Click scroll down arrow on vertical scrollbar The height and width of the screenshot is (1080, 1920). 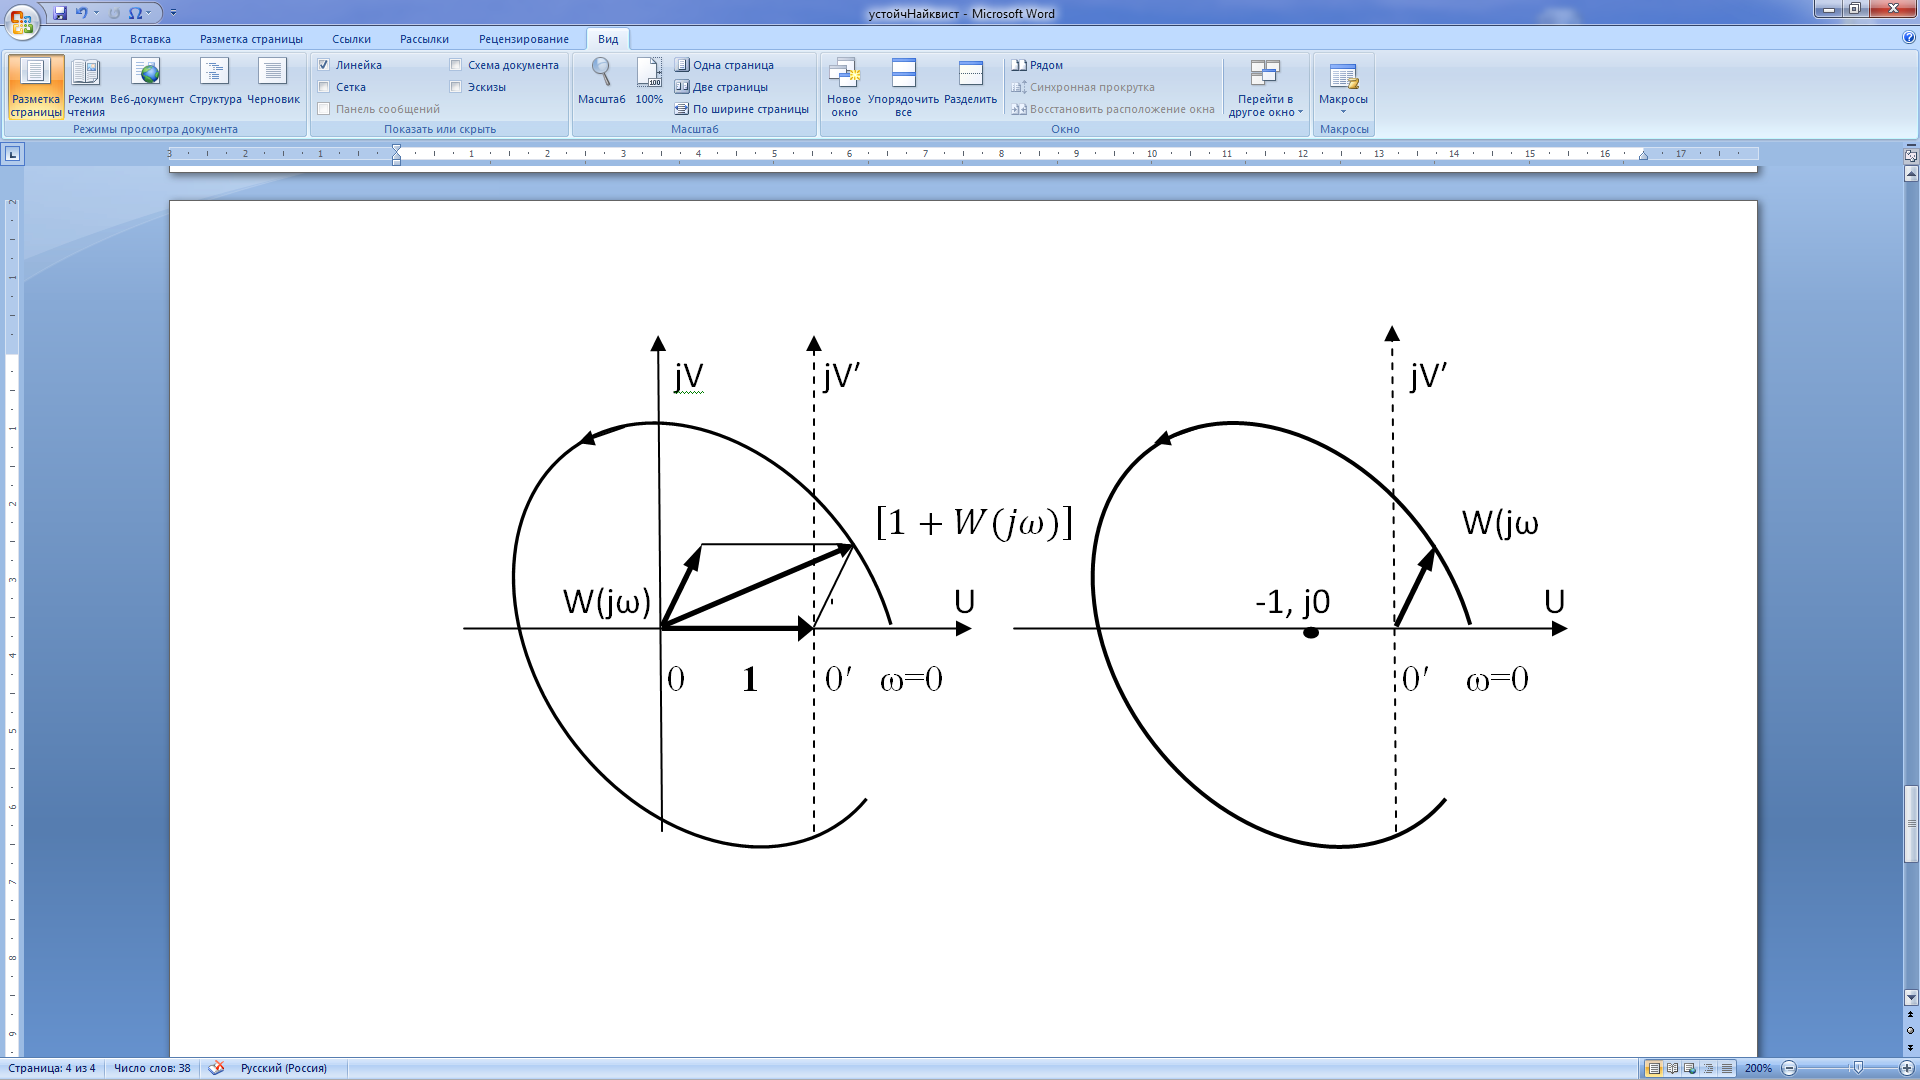pos(1911,997)
